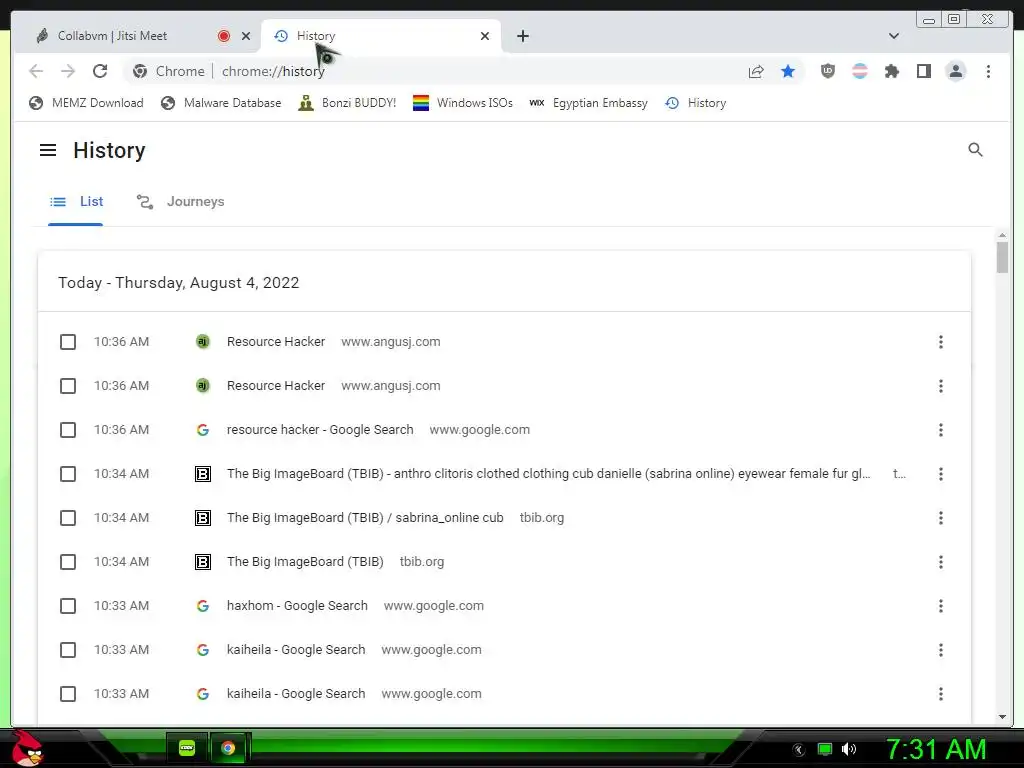The width and height of the screenshot is (1024, 768).
Task: Close the Collabvm Jitsi Meet tab
Action: (x=246, y=36)
